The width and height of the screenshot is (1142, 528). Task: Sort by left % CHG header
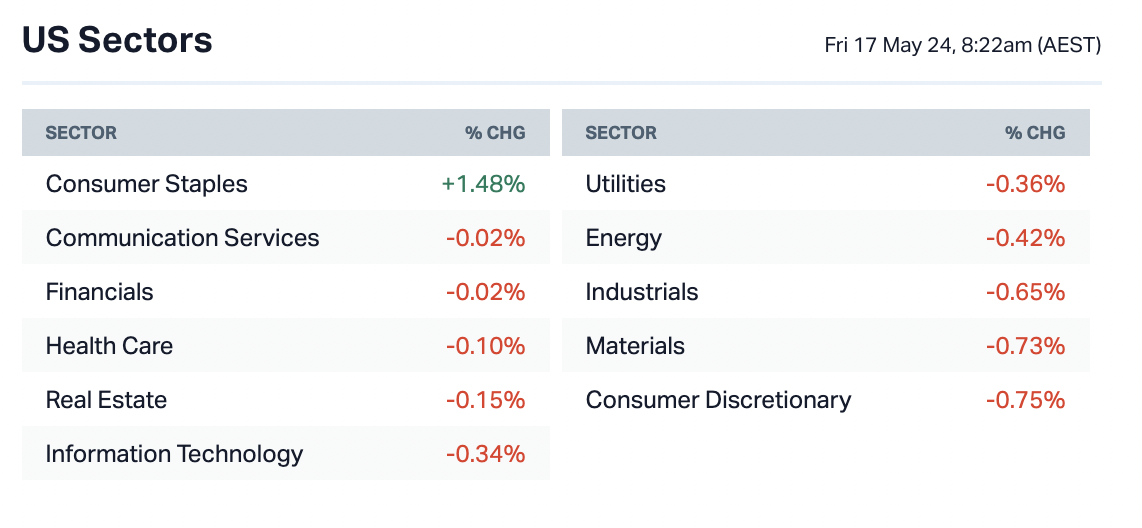495,133
